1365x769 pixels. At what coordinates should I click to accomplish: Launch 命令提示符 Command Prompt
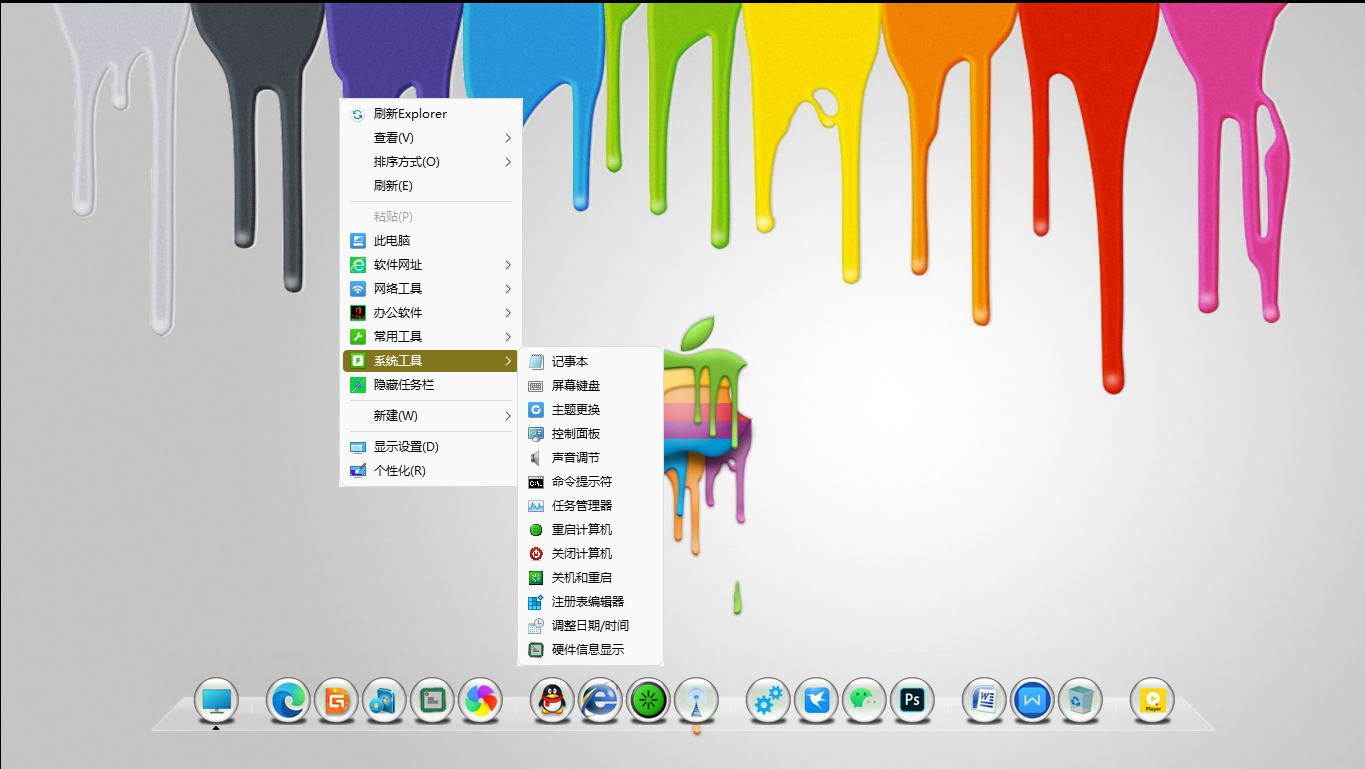click(590, 482)
